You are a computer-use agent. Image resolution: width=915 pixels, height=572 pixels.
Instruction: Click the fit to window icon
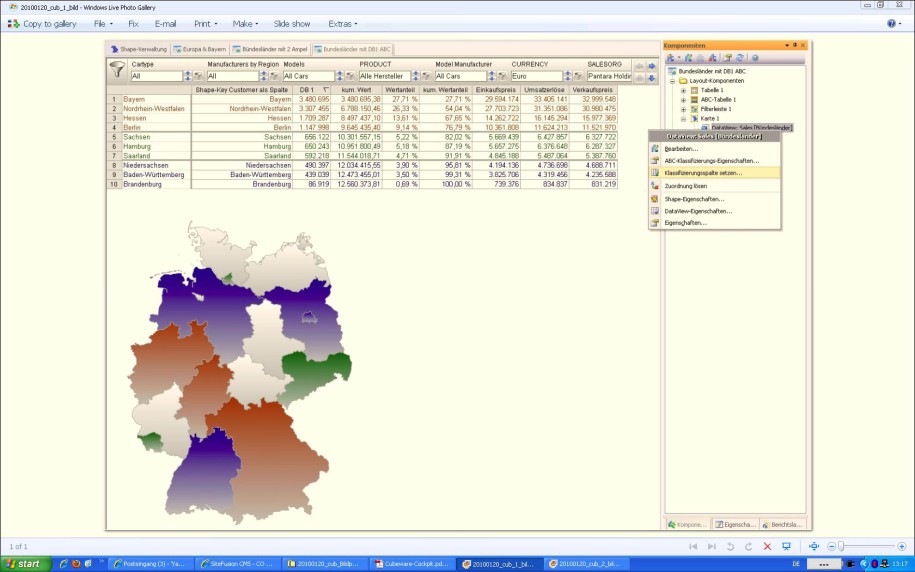[x=814, y=546]
